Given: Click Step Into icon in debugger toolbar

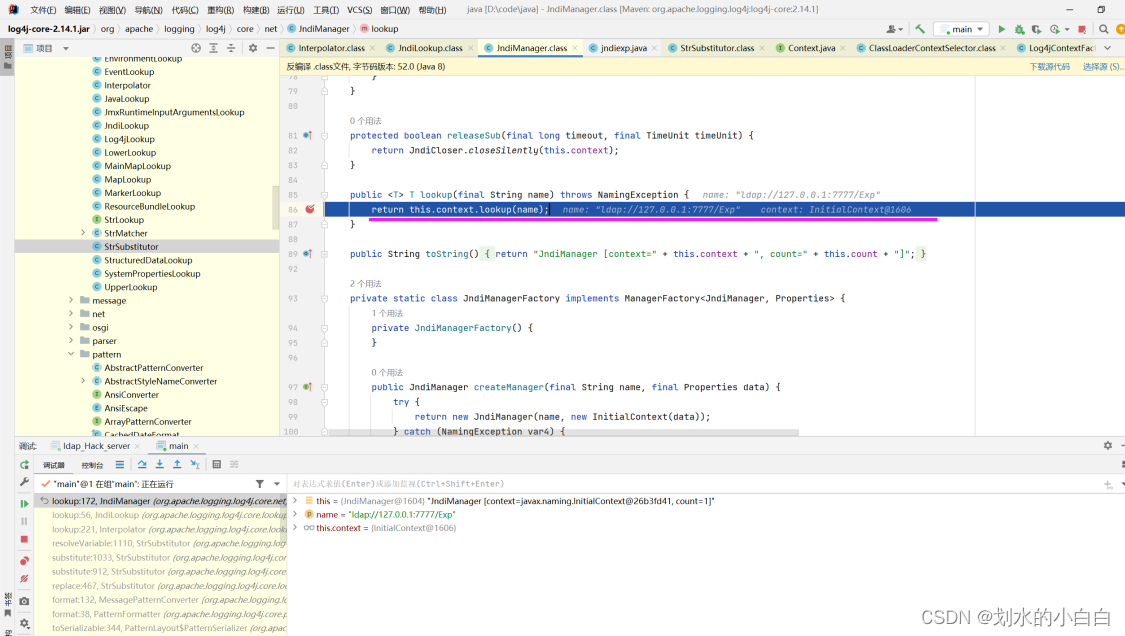Looking at the screenshot, I should [x=159, y=464].
